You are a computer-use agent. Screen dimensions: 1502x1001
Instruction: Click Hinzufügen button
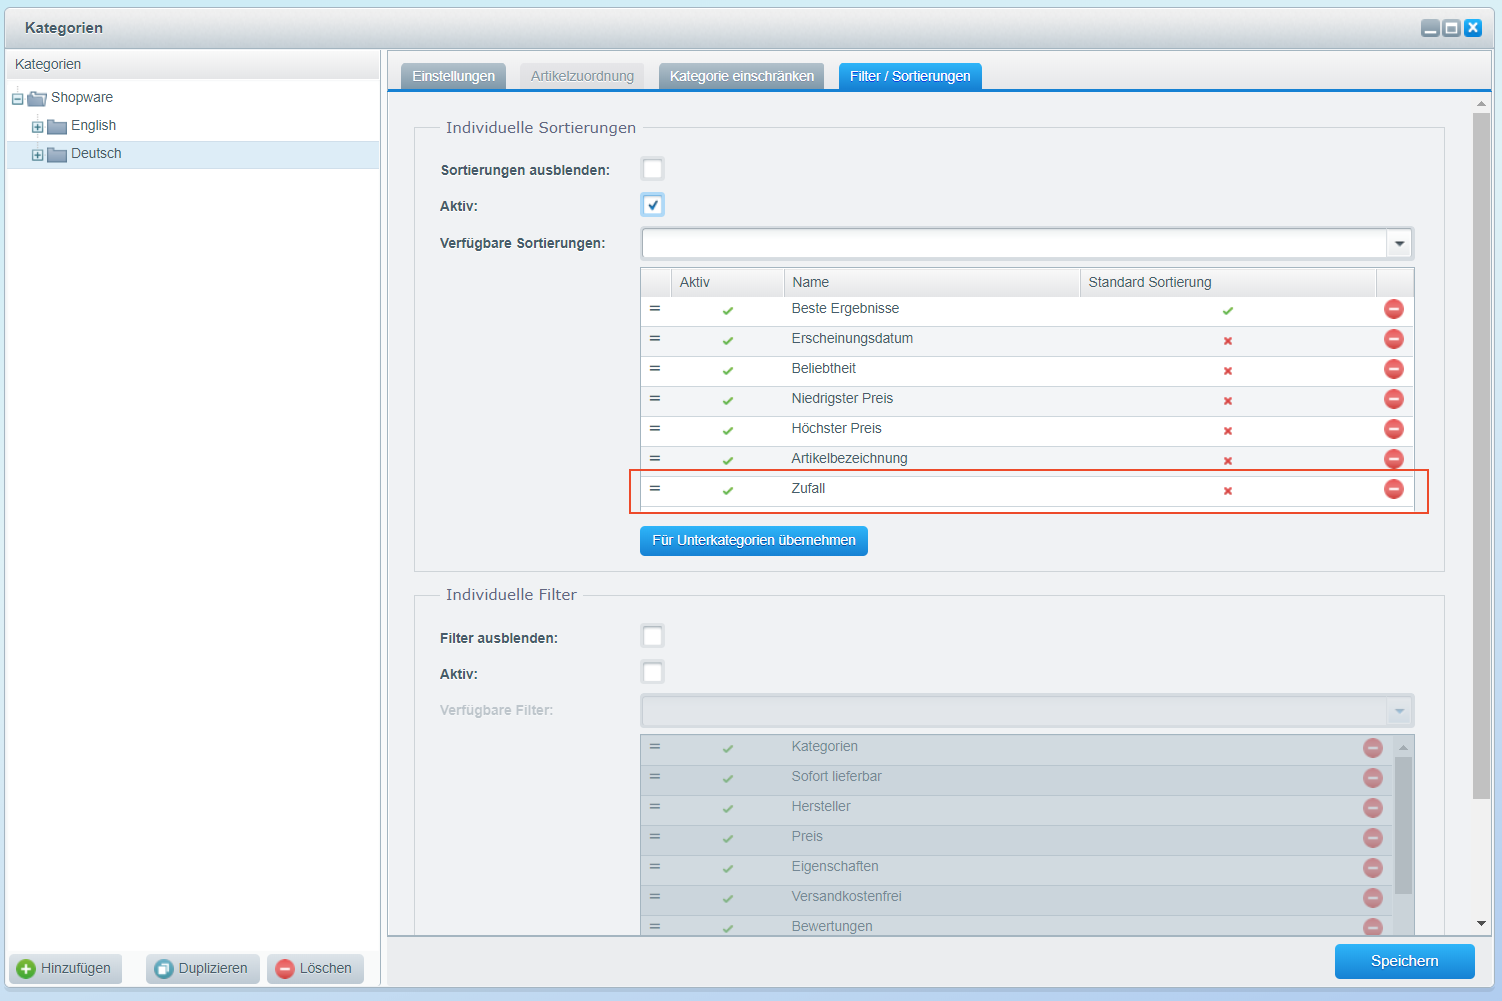coord(66,968)
